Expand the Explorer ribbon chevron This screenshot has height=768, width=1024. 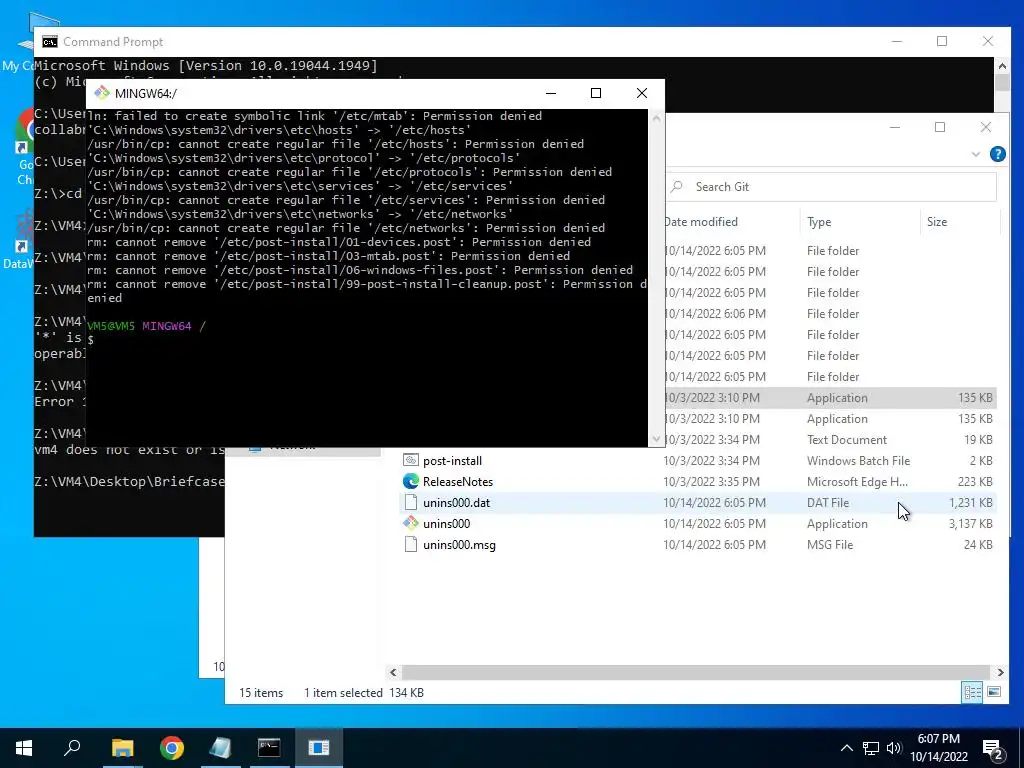(x=976, y=154)
